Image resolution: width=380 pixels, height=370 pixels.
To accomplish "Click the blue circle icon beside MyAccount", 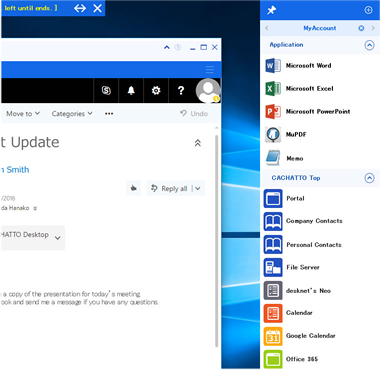I will [x=361, y=28].
